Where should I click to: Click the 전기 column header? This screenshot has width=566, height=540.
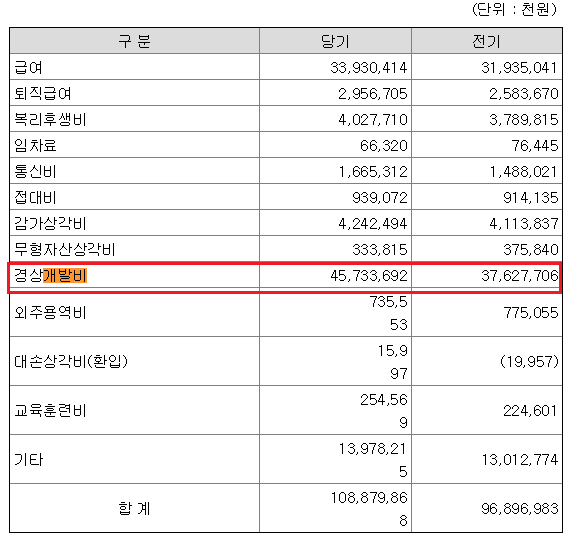[487, 41]
